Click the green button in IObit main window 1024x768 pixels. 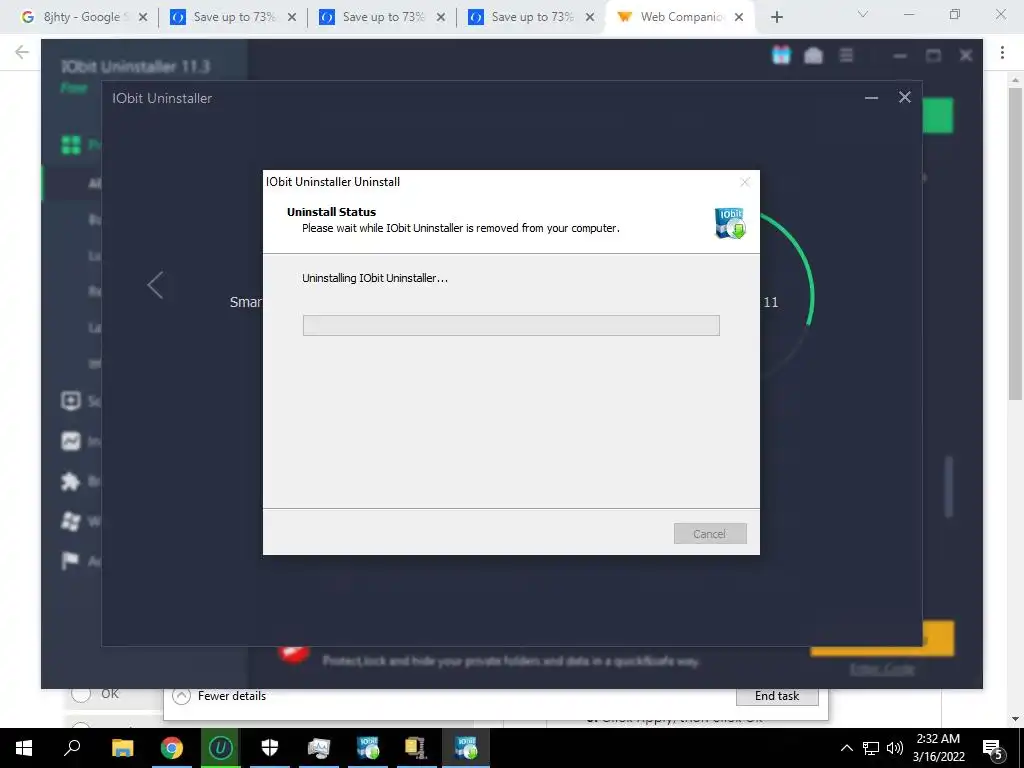point(938,116)
